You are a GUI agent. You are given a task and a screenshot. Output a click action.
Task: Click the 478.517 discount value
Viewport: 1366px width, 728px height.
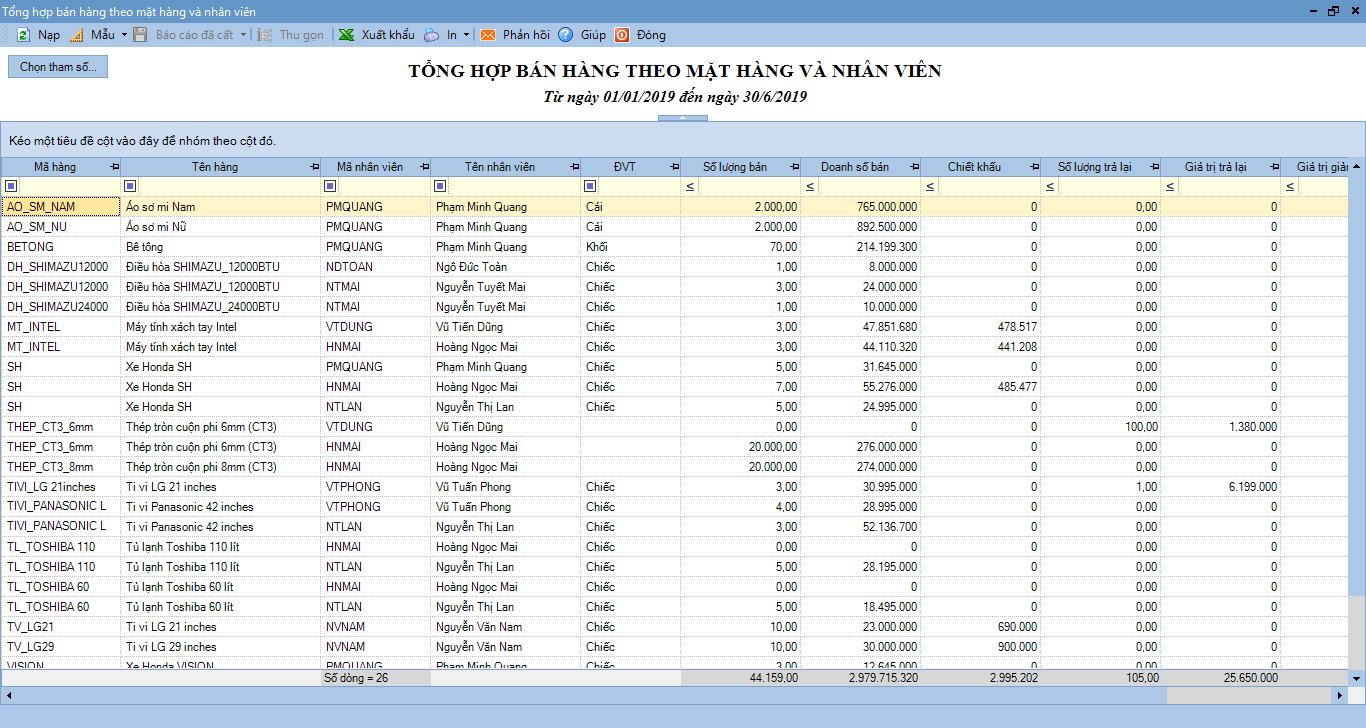click(981, 327)
